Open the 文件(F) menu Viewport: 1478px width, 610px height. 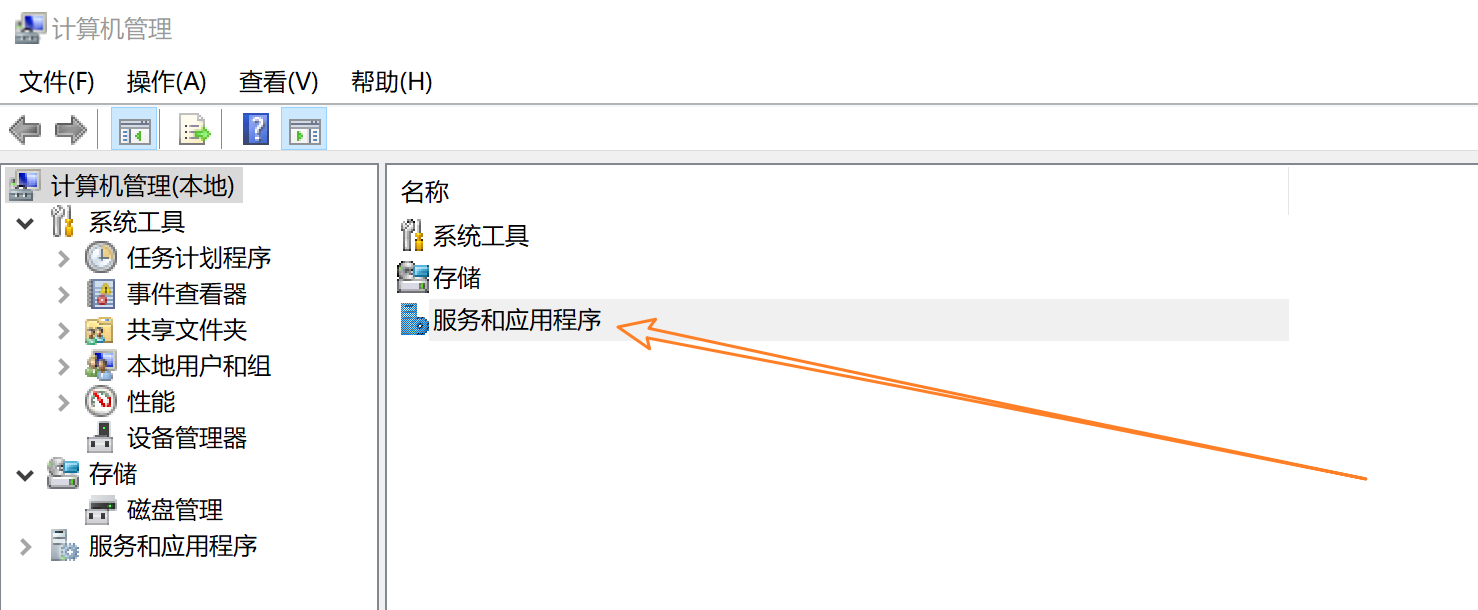57,82
